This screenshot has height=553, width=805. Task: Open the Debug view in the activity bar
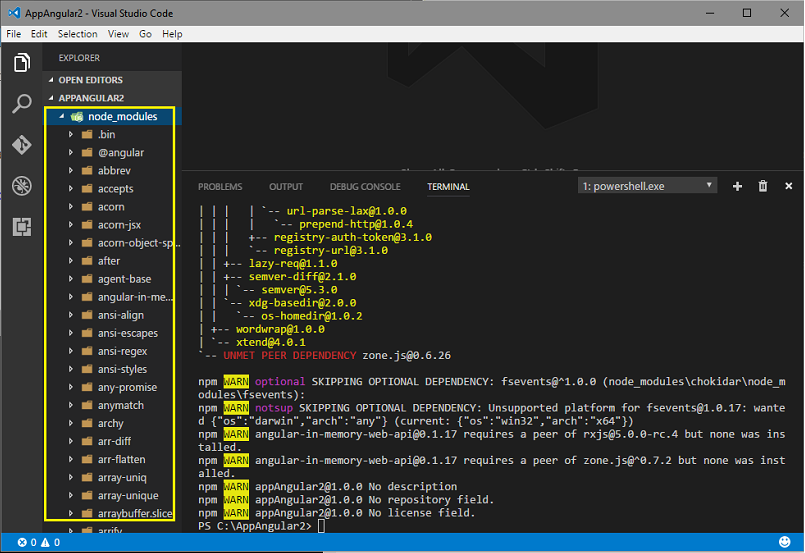tap(22, 186)
